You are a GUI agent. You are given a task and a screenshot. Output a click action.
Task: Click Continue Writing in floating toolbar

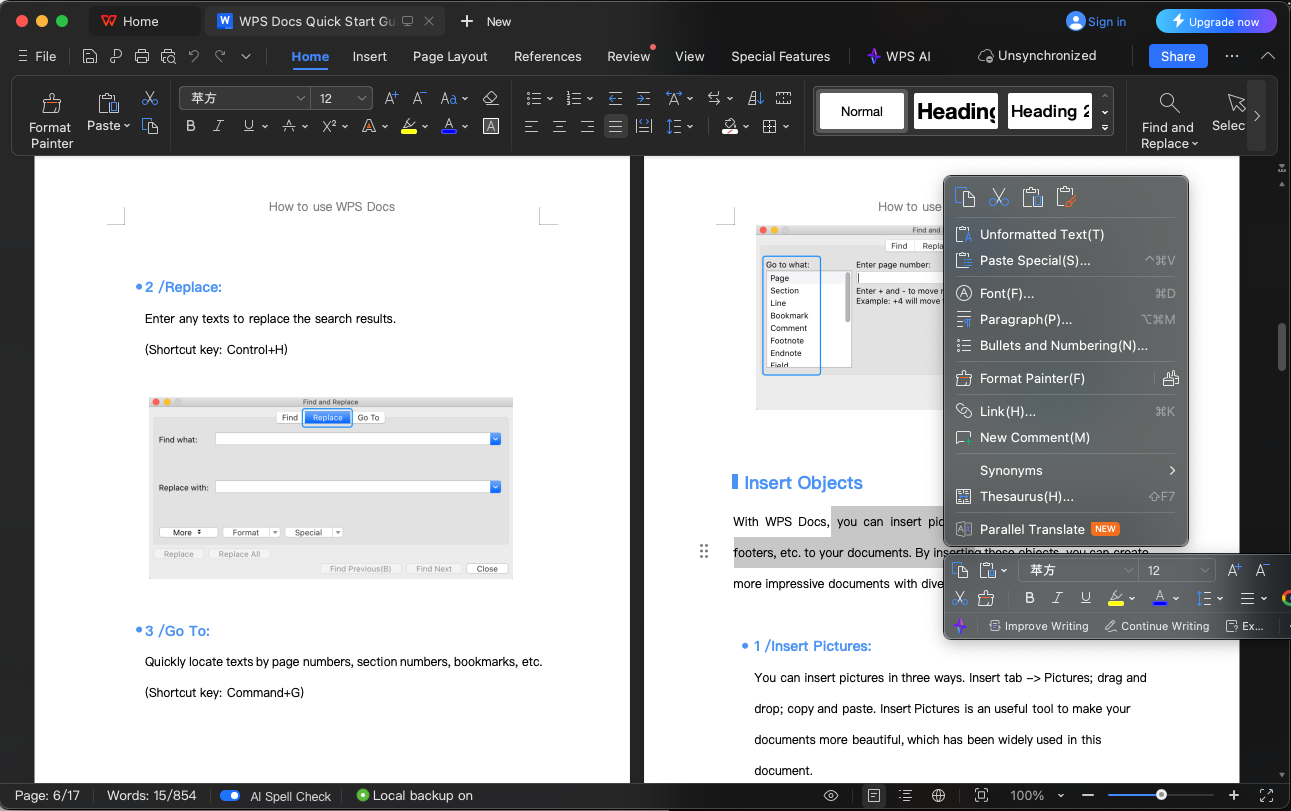[1156, 626]
